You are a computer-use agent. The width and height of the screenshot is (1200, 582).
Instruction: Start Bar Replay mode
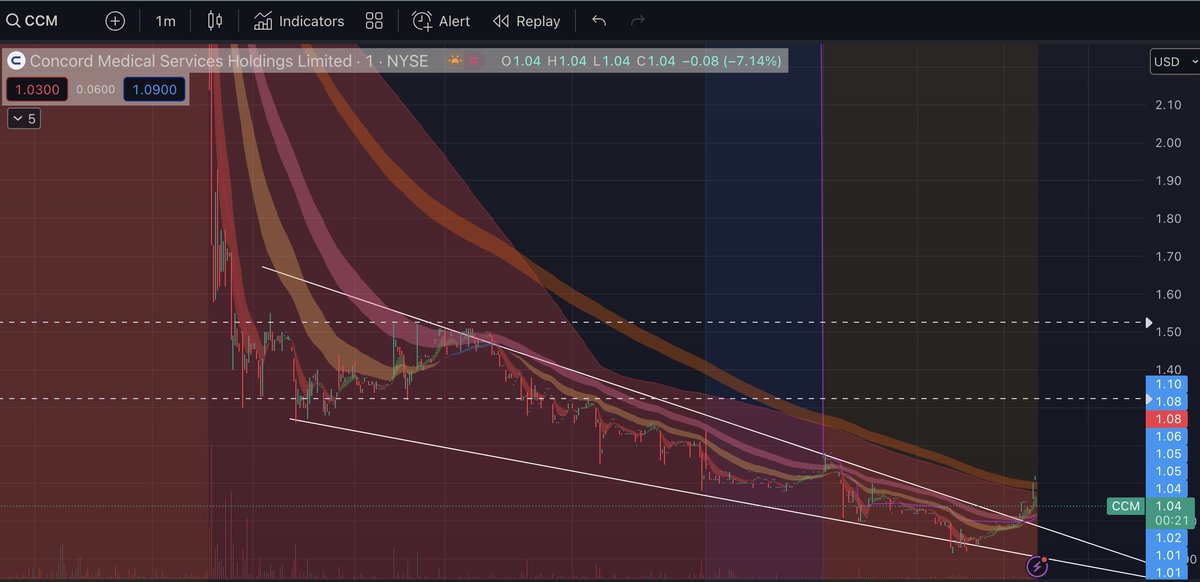[x=526, y=20]
